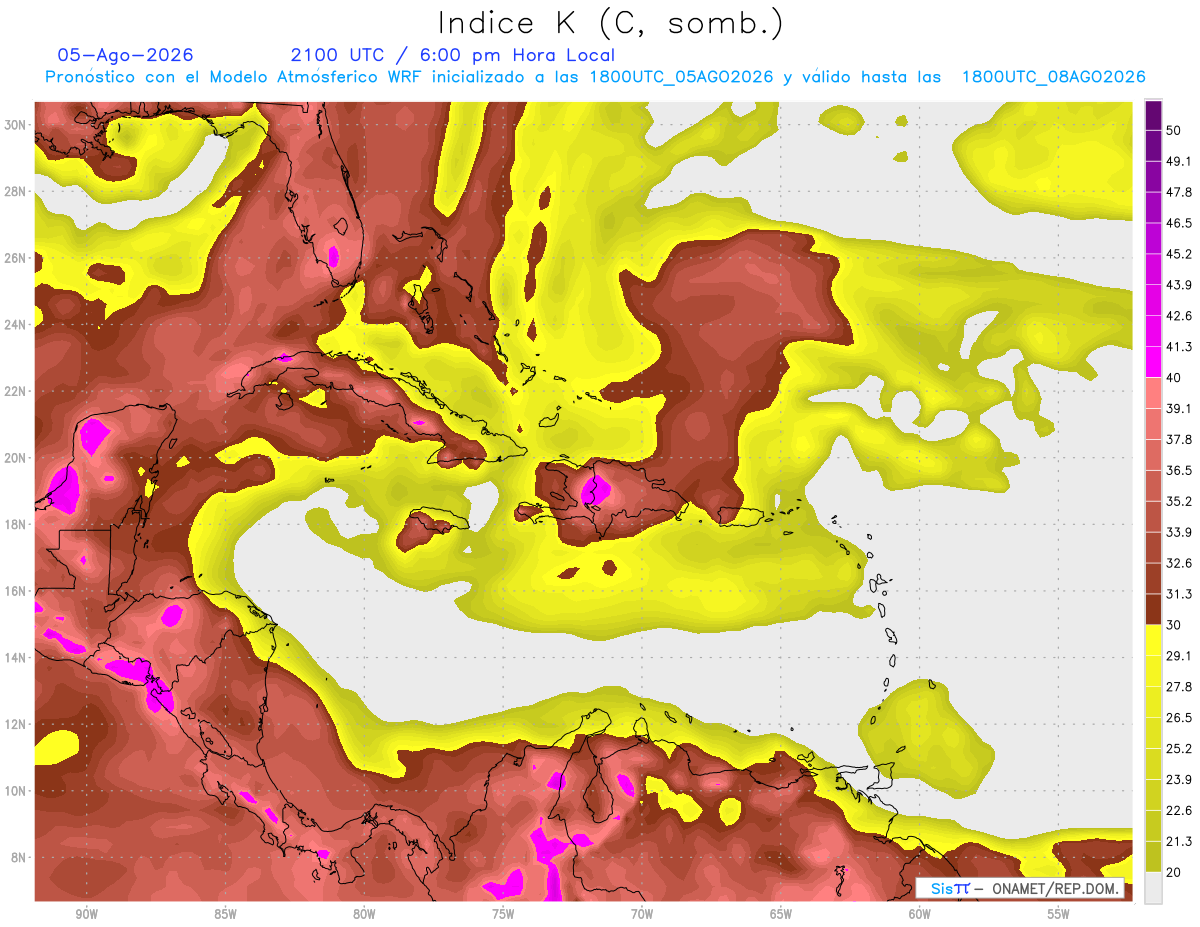This screenshot has height=927, width=1200.
Task: Click the colorbar value "41.3"
Action: [1180, 347]
